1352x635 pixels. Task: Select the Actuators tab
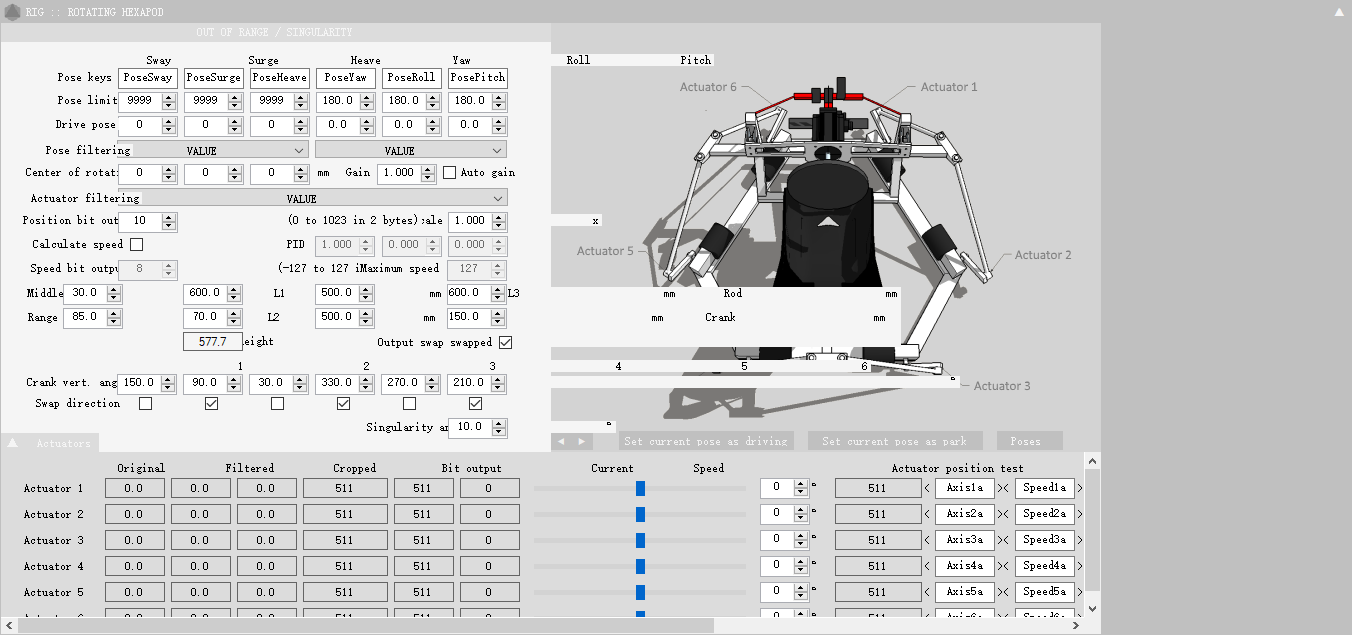pyautogui.click(x=63, y=443)
